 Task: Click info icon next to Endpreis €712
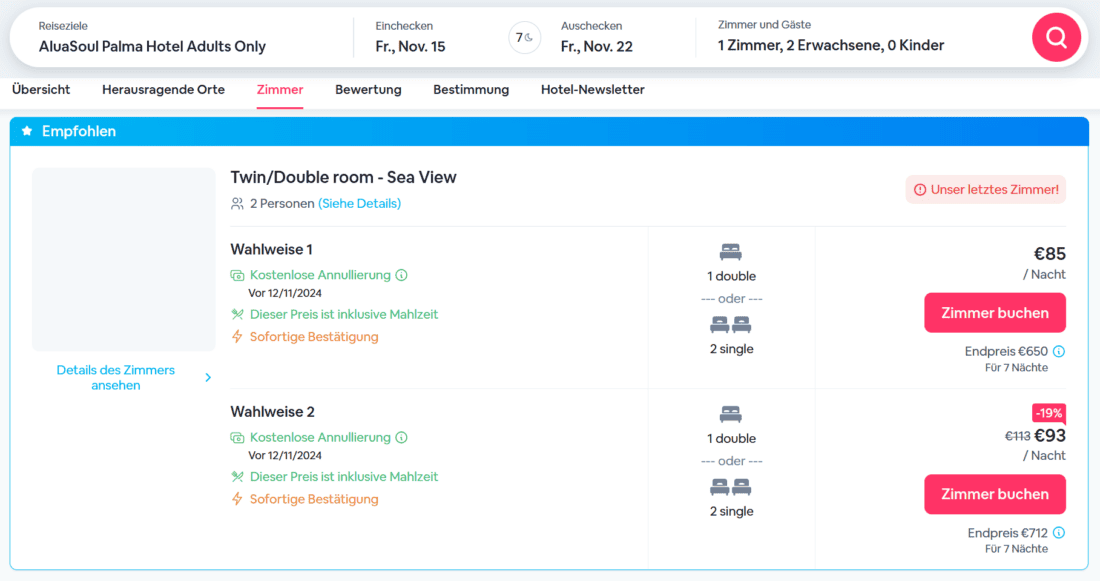point(1058,533)
